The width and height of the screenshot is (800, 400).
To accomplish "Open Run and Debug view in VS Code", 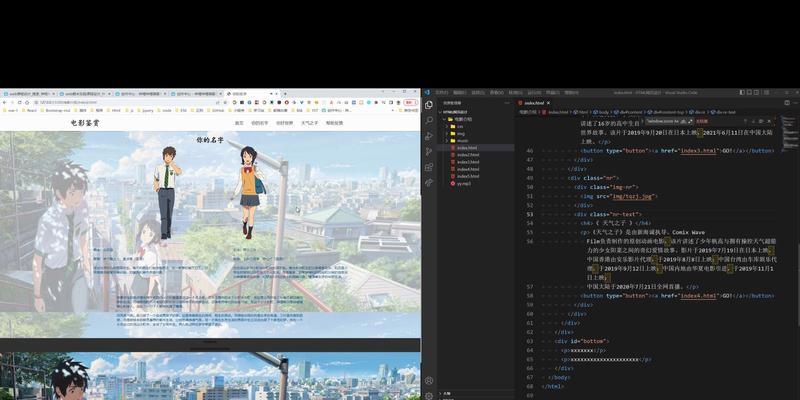I will click(429, 136).
